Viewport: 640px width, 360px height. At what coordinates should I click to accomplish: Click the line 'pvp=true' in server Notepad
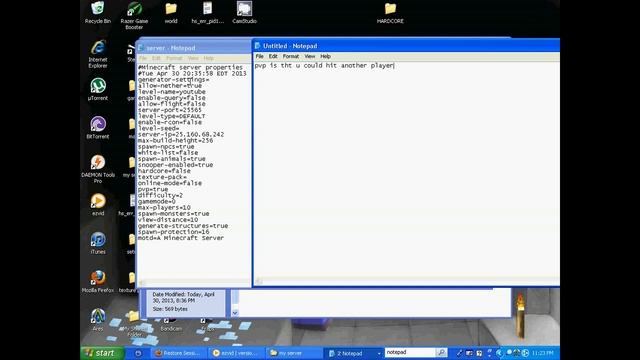153,189
